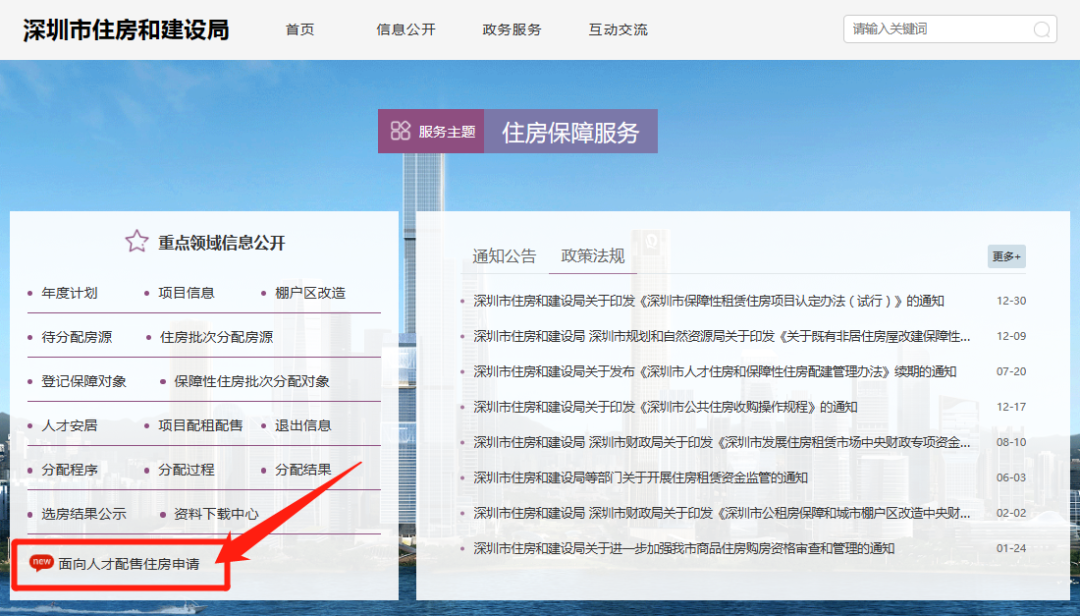Screen dimensions: 1080x616
Task: Click the date 12-17
Action: tap(1011, 407)
